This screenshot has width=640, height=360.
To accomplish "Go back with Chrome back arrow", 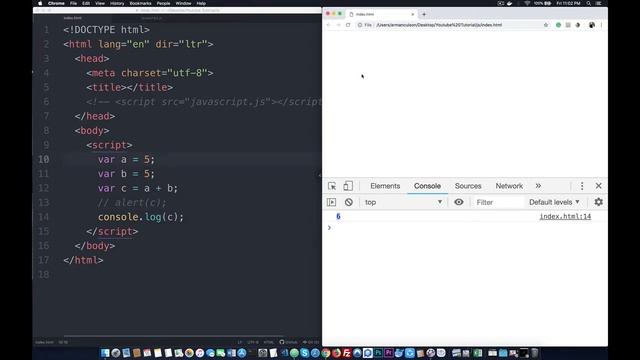I will 329,25.
